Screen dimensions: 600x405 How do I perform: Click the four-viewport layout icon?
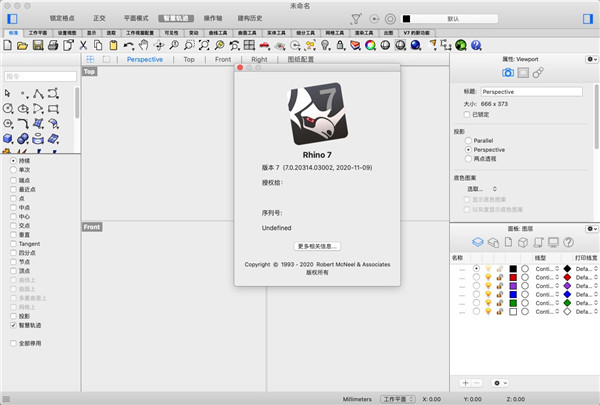click(x=92, y=60)
